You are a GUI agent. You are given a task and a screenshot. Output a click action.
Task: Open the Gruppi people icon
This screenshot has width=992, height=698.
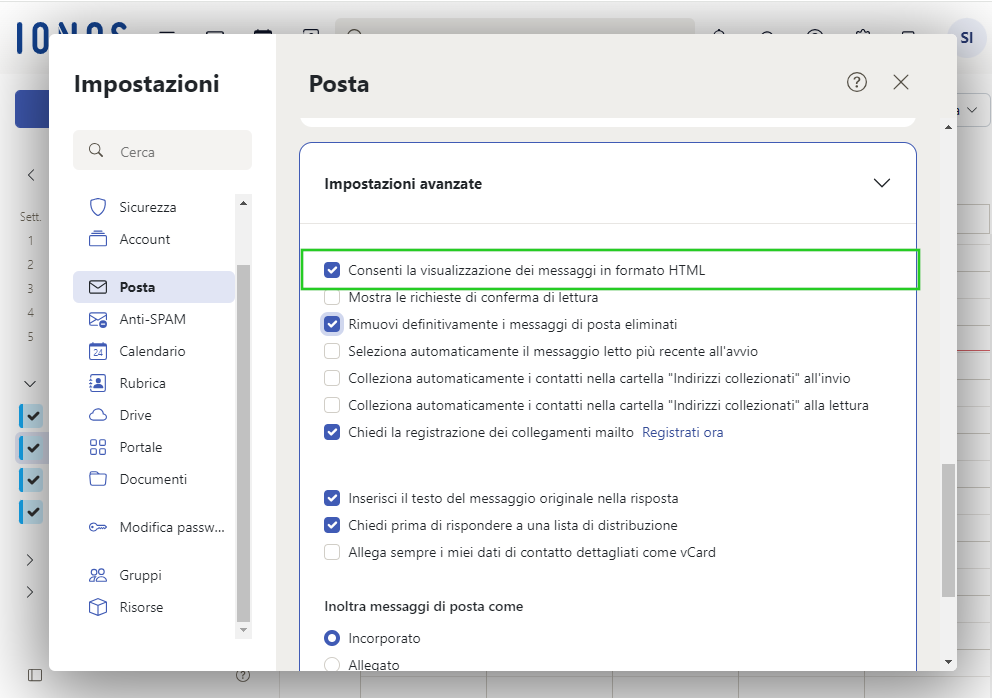pos(97,575)
